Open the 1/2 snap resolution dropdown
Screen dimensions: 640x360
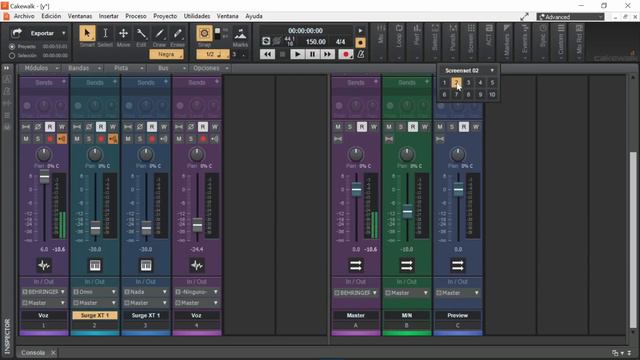[213, 54]
